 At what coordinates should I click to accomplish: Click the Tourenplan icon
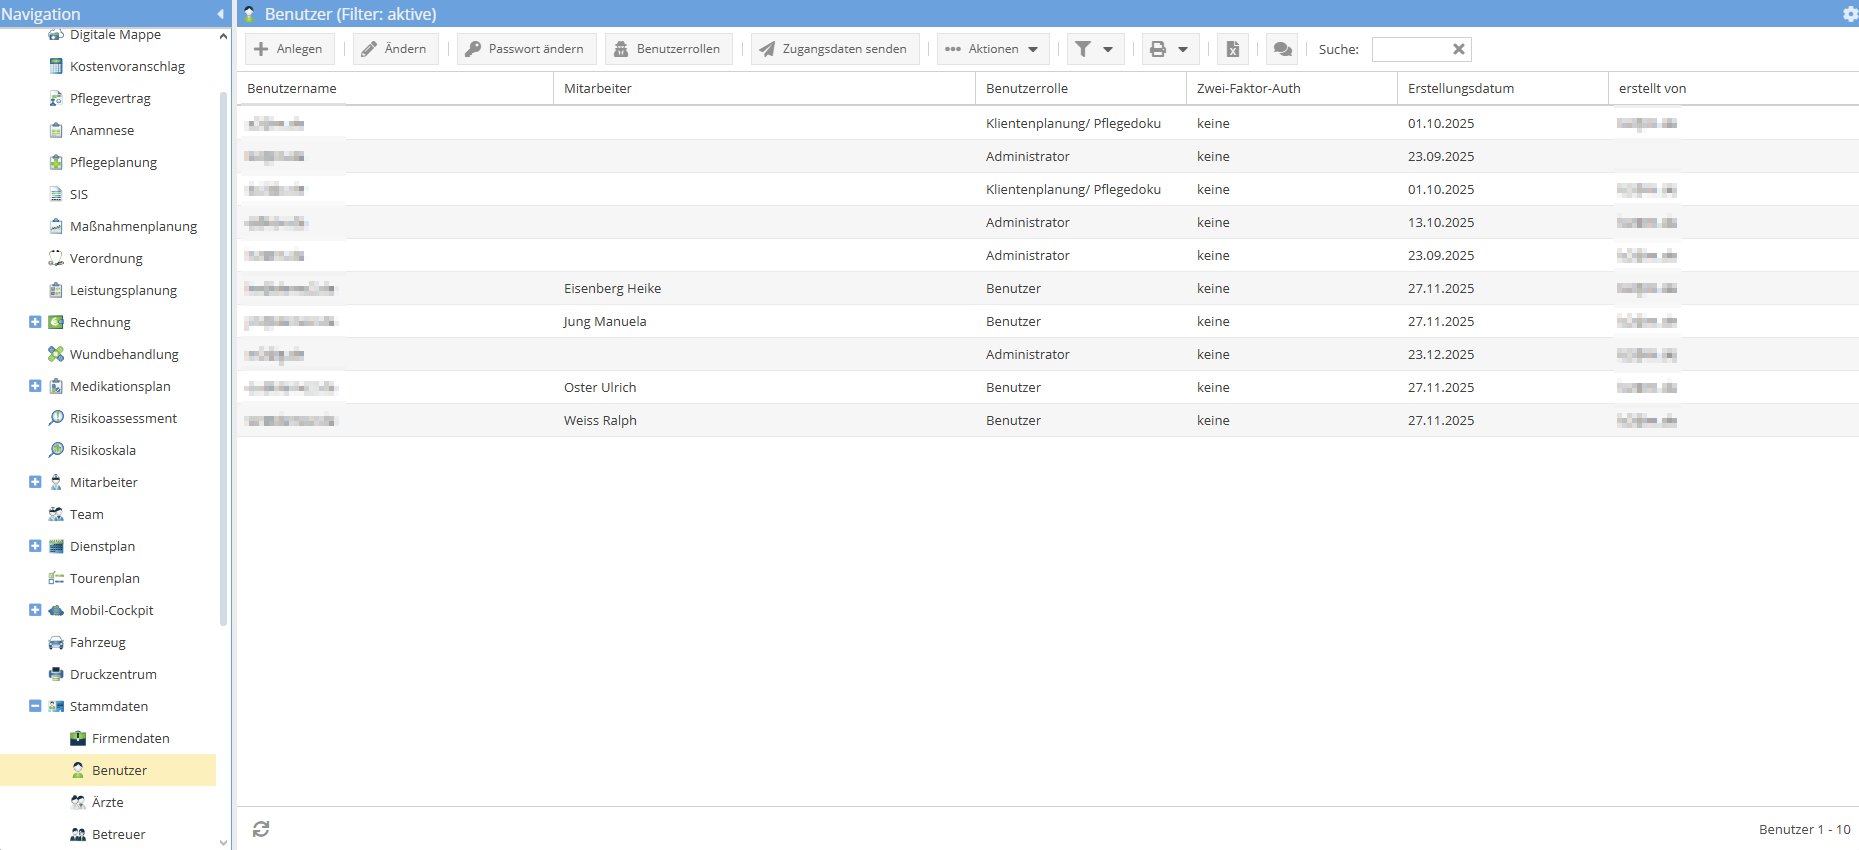coord(56,578)
